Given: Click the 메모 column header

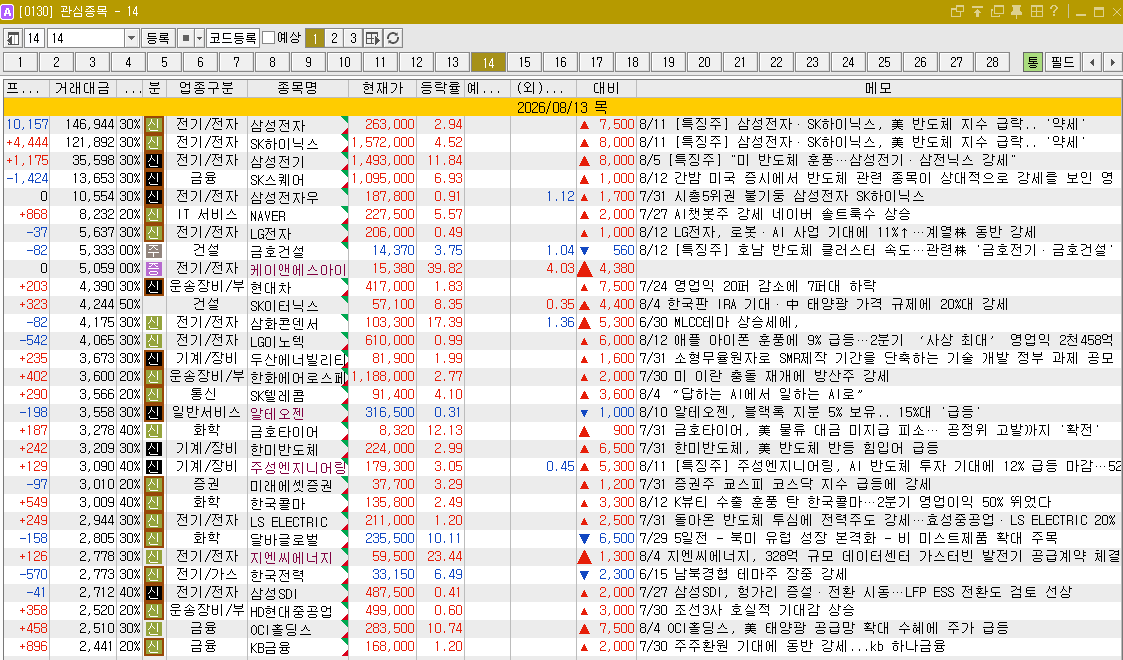Looking at the screenshot, I should [x=878, y=88].
